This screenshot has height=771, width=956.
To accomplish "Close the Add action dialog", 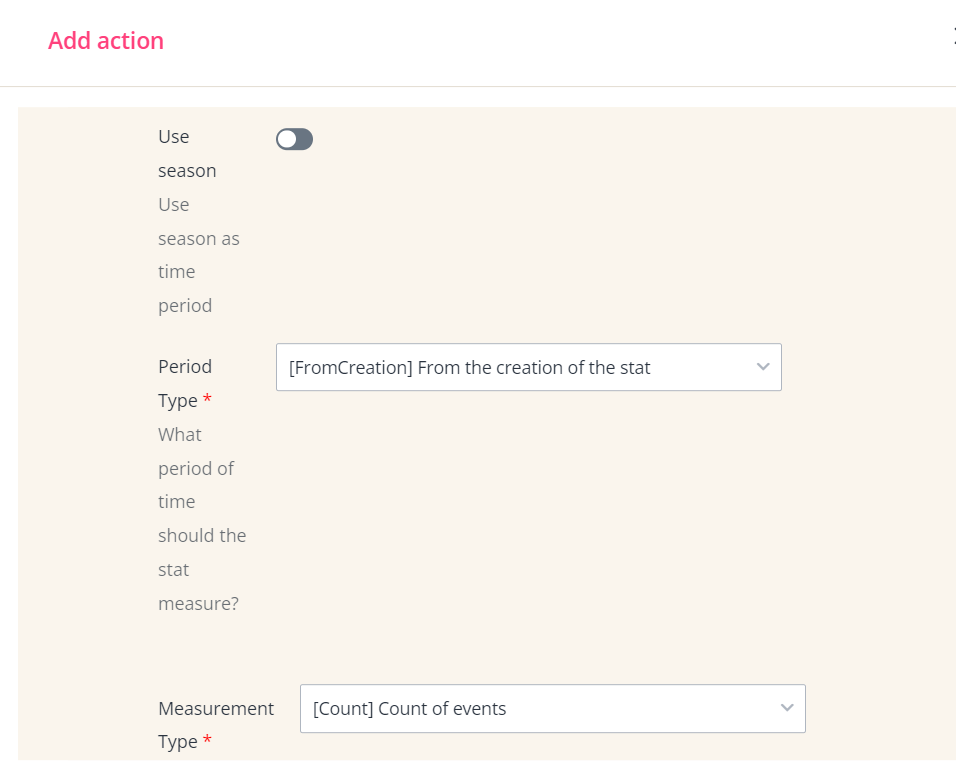I will coord(953,40).
